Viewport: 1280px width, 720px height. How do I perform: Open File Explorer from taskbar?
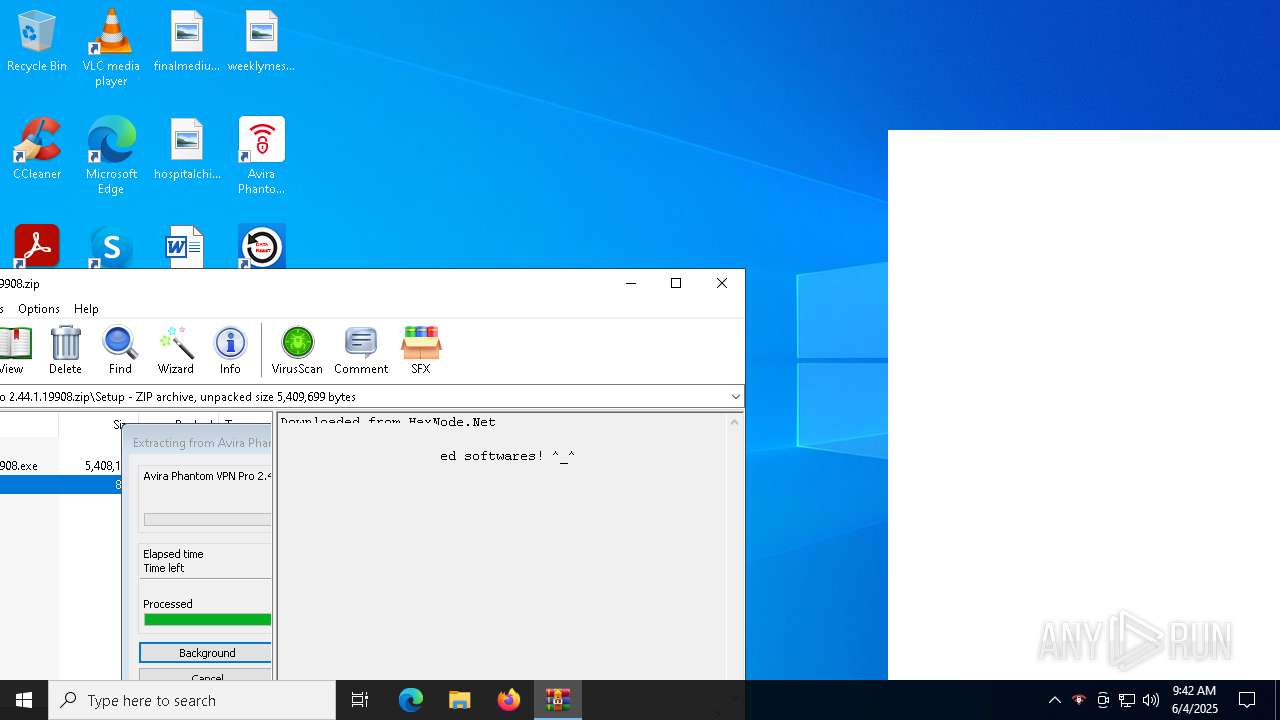460,700
